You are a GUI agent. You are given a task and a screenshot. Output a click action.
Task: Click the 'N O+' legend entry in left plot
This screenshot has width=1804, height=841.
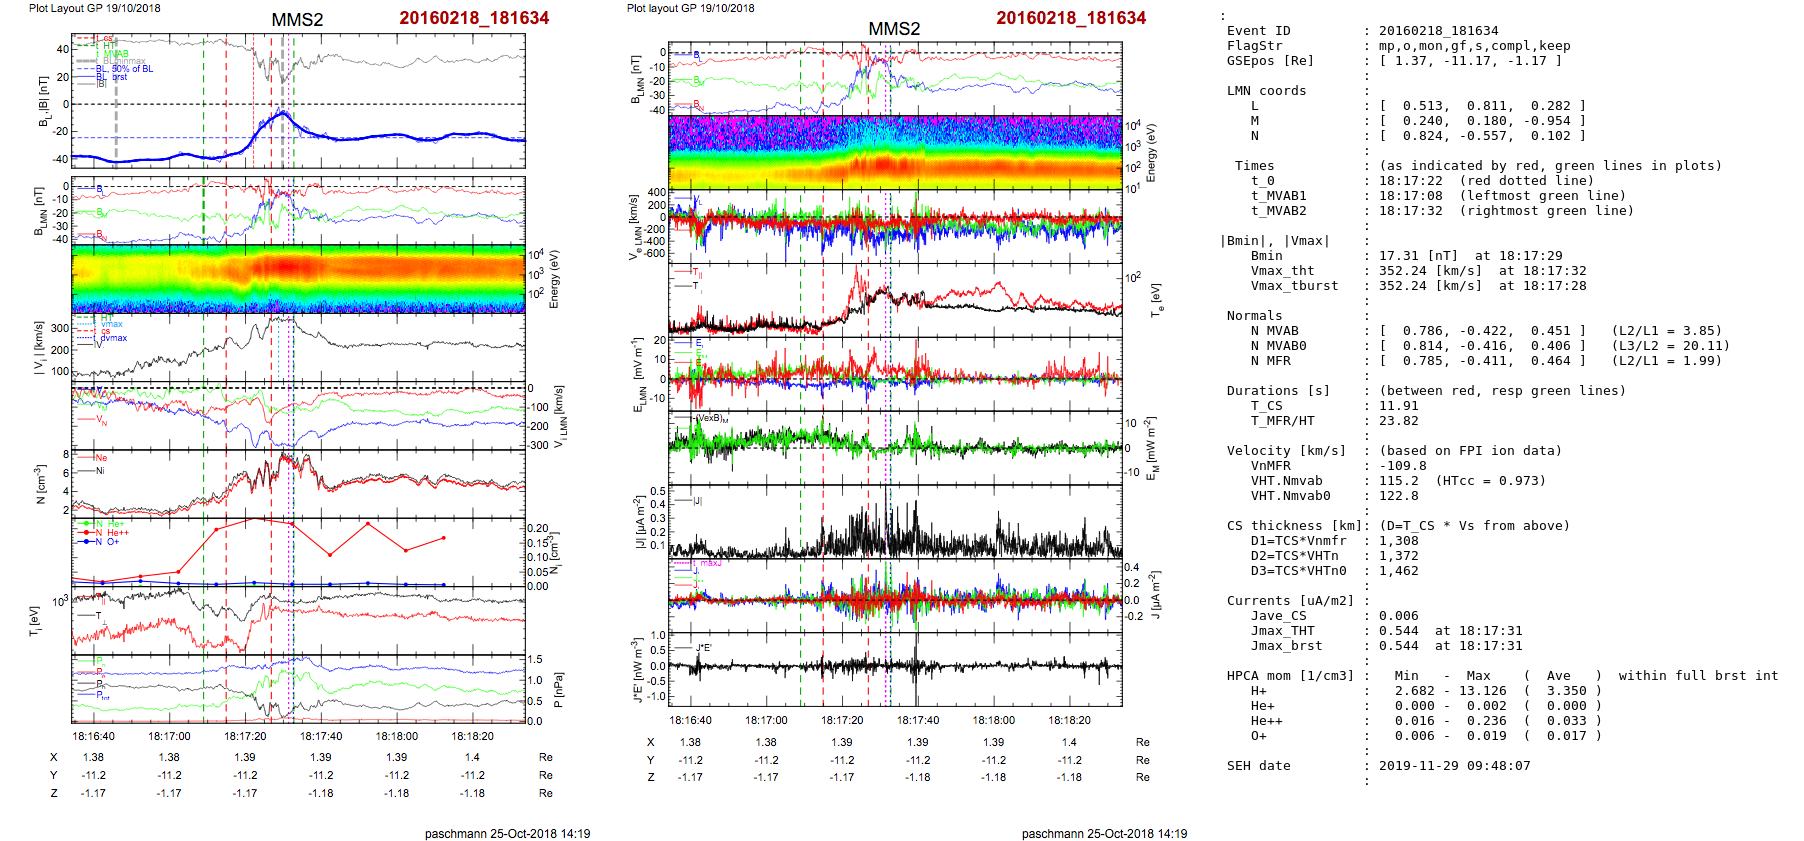click(107, 542)
